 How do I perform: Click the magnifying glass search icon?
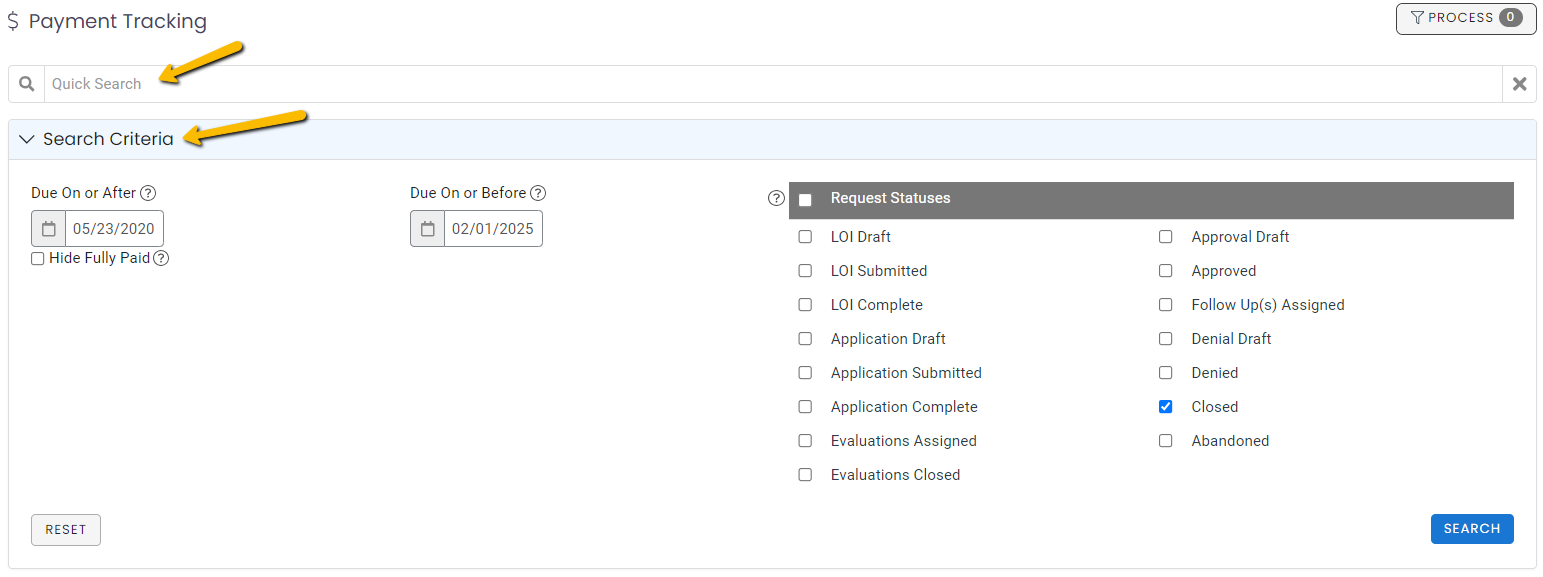click(26, 84)
